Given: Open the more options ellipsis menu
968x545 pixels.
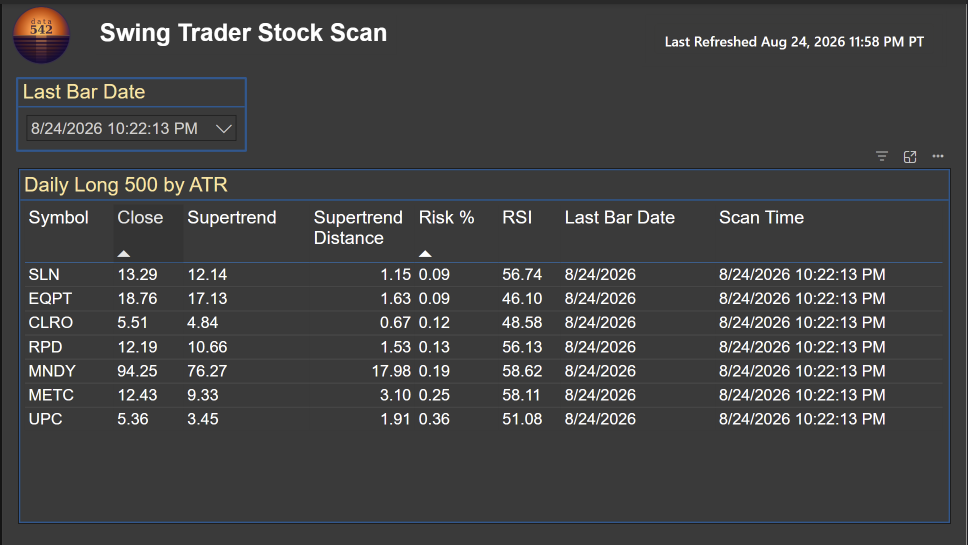Looking at the screenshot, I should pos(938,156).
